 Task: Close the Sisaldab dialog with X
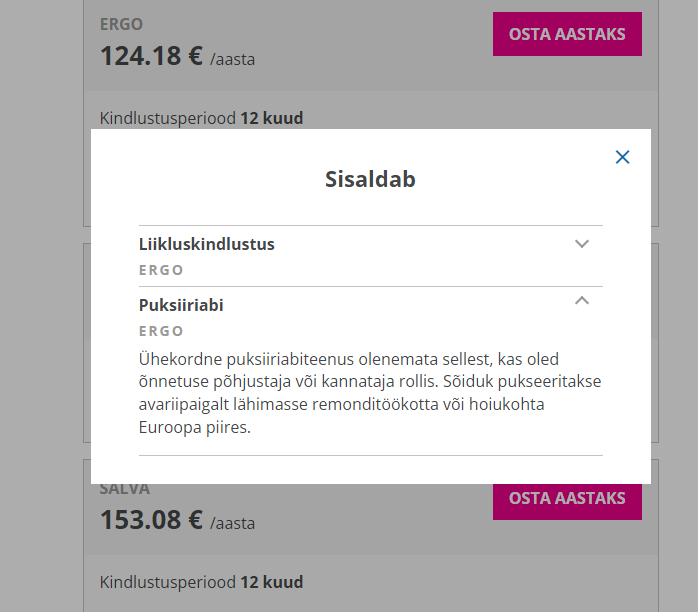click(x=622, y=157)
